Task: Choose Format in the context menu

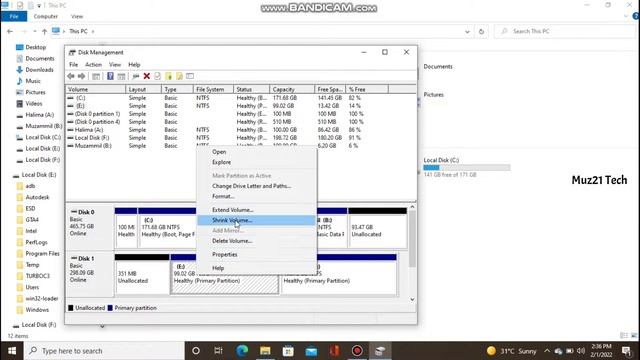Action: (x=256, y=196)
